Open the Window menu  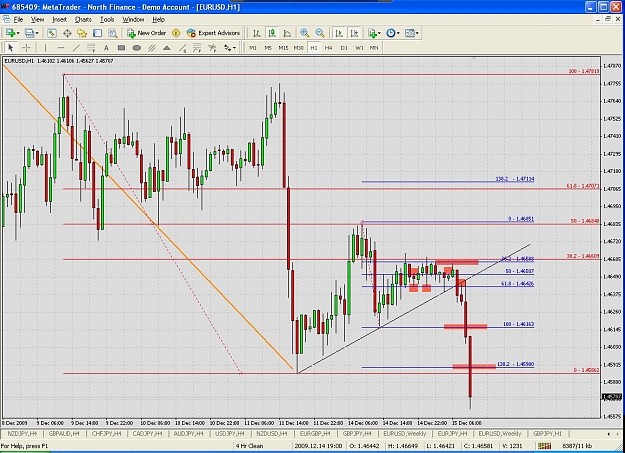133,20
